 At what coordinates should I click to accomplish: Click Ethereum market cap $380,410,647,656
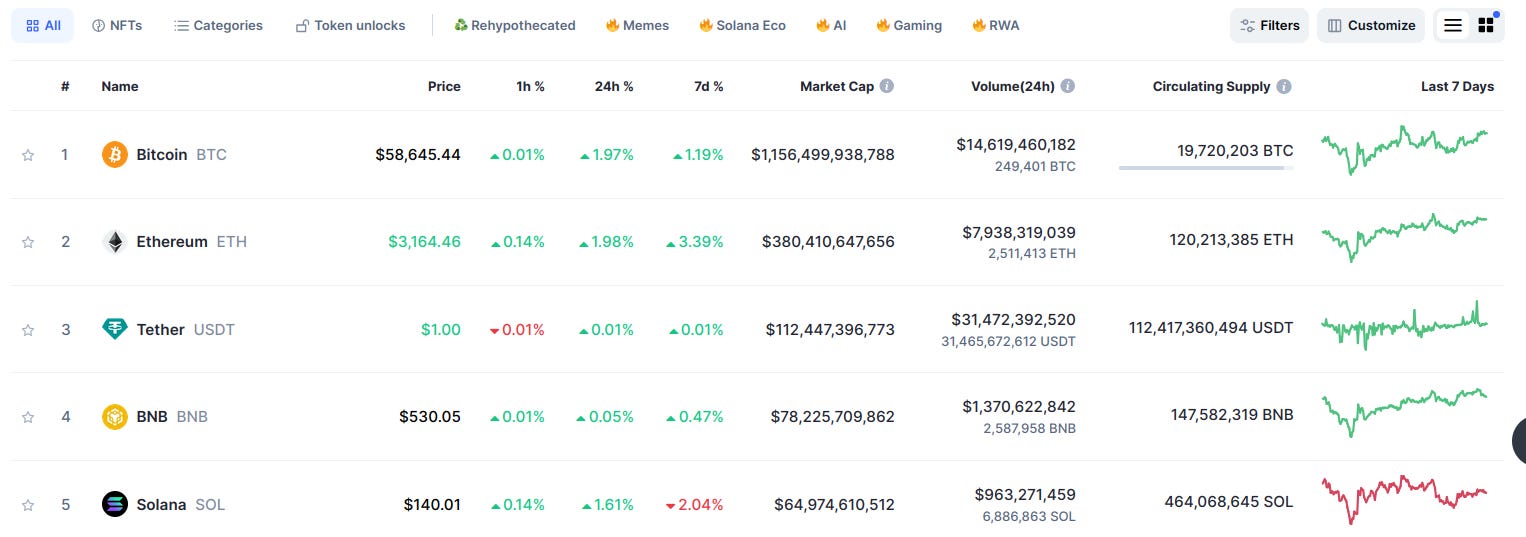click(x=828, y=242)
